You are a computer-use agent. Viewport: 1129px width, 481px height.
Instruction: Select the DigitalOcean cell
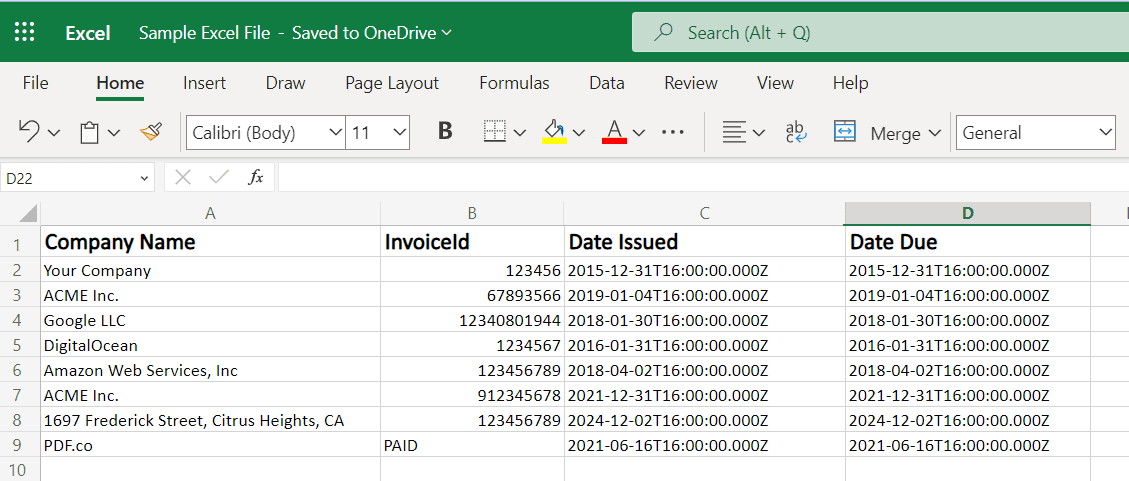pyautogui.click(x=210, y=346)
